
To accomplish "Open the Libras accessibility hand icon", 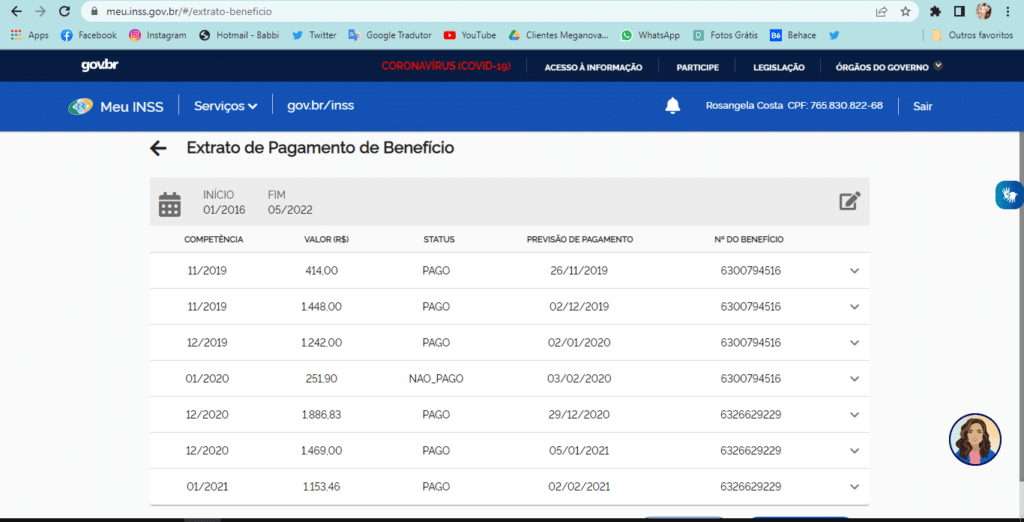I will (x=1008, y=195).
